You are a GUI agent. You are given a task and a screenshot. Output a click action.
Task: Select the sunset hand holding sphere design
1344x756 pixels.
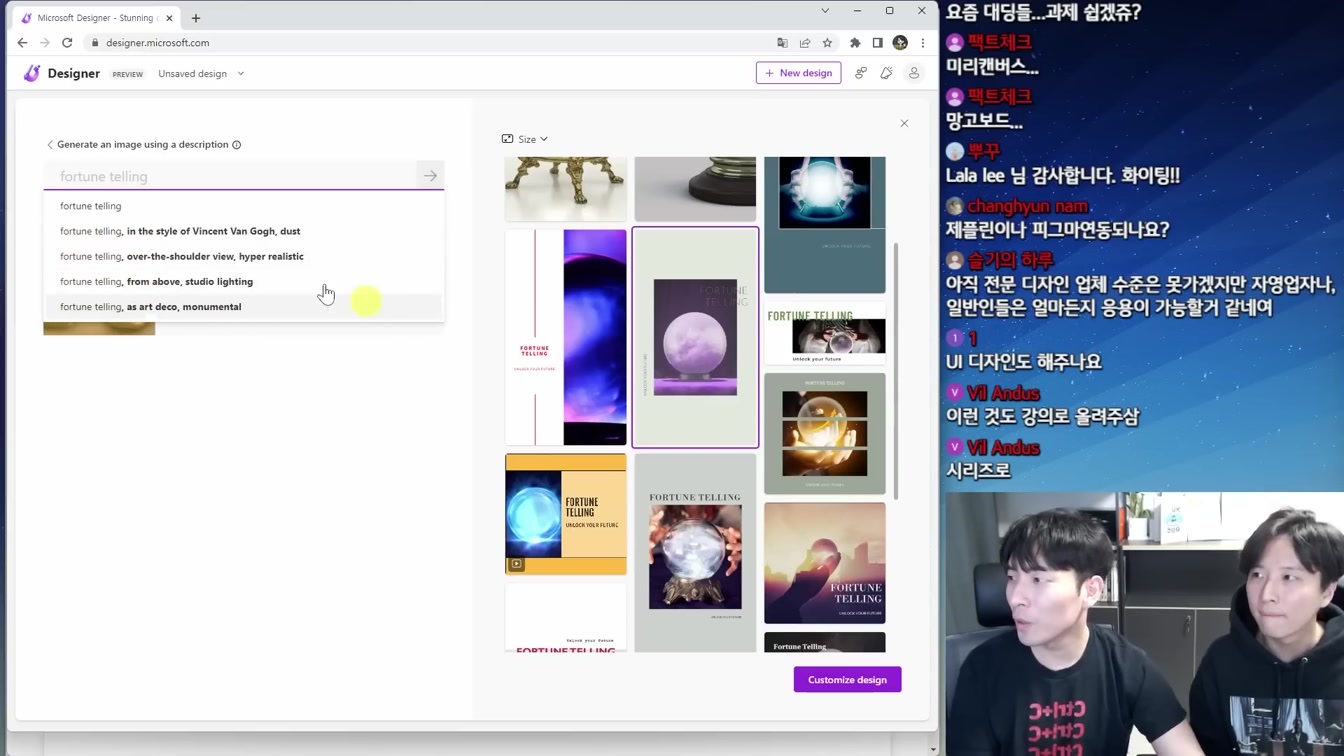pyautogui.click(x=825, y=564)
